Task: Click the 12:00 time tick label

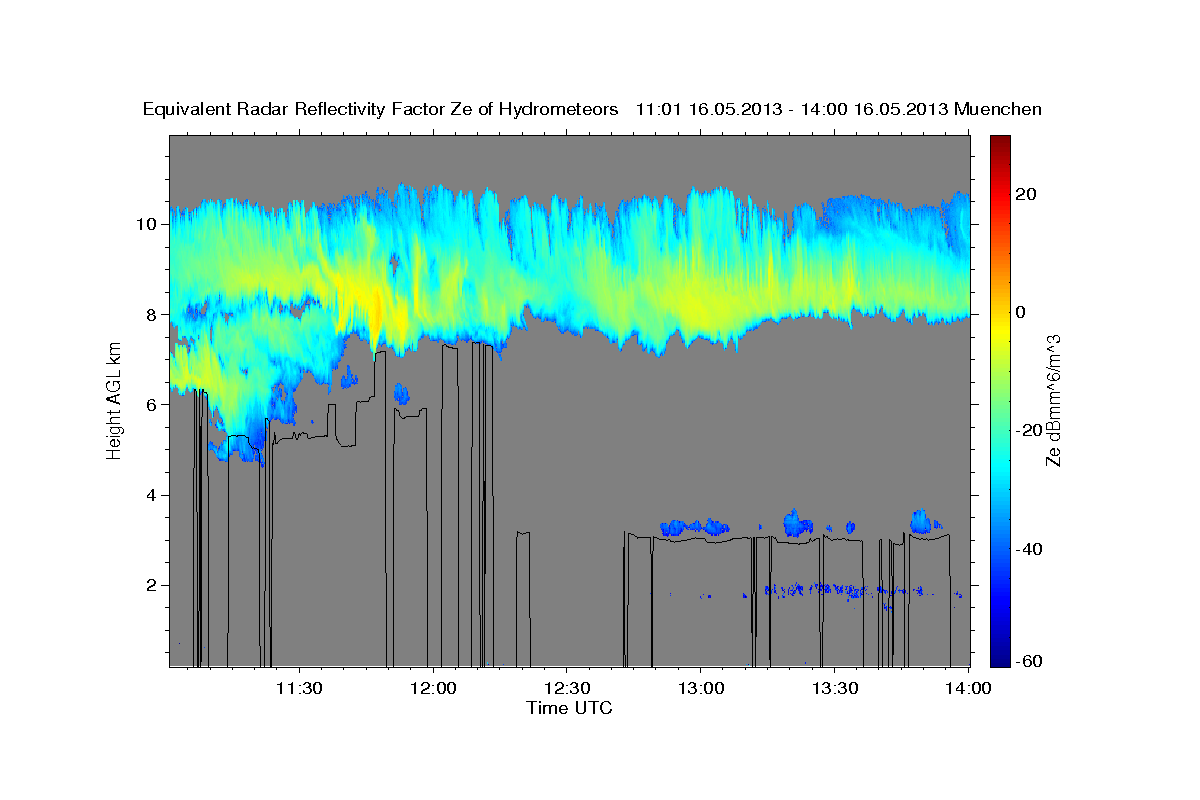Action: click(434, 688)
